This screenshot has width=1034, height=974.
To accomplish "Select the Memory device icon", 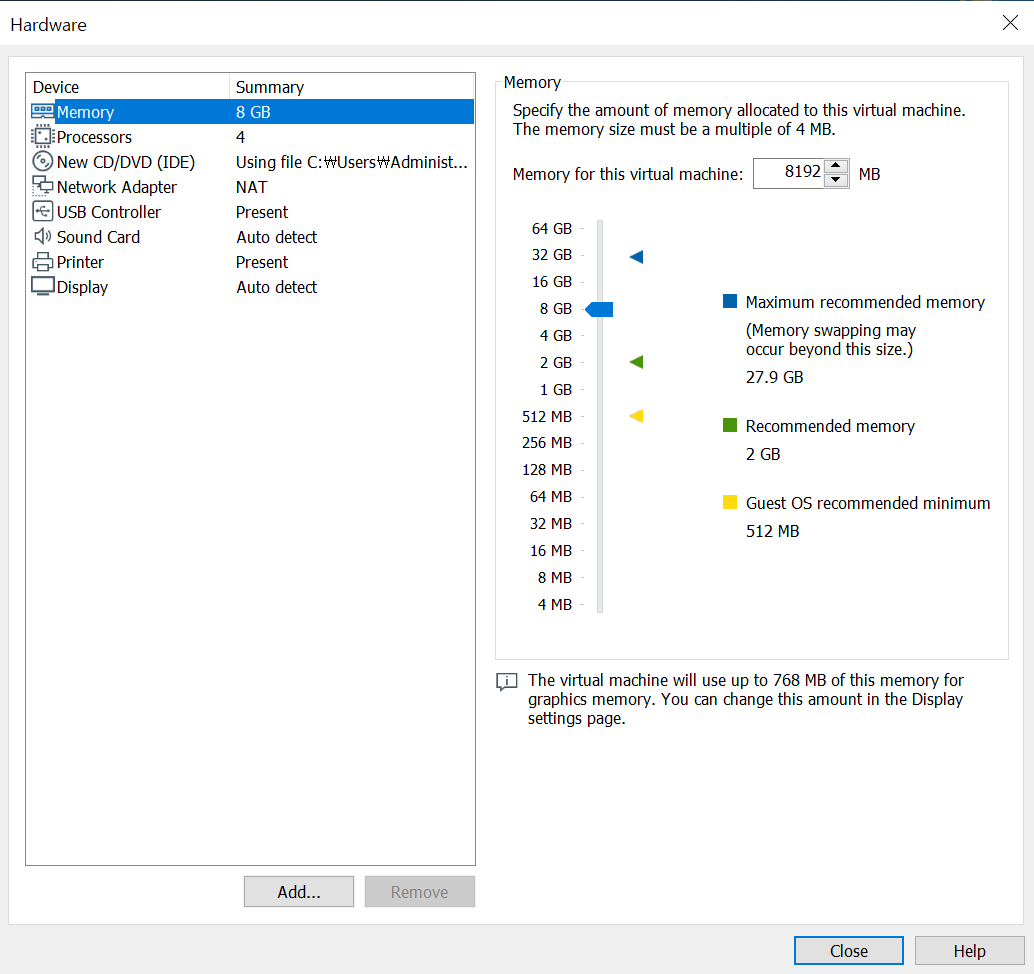I will [x=43, y=111].
